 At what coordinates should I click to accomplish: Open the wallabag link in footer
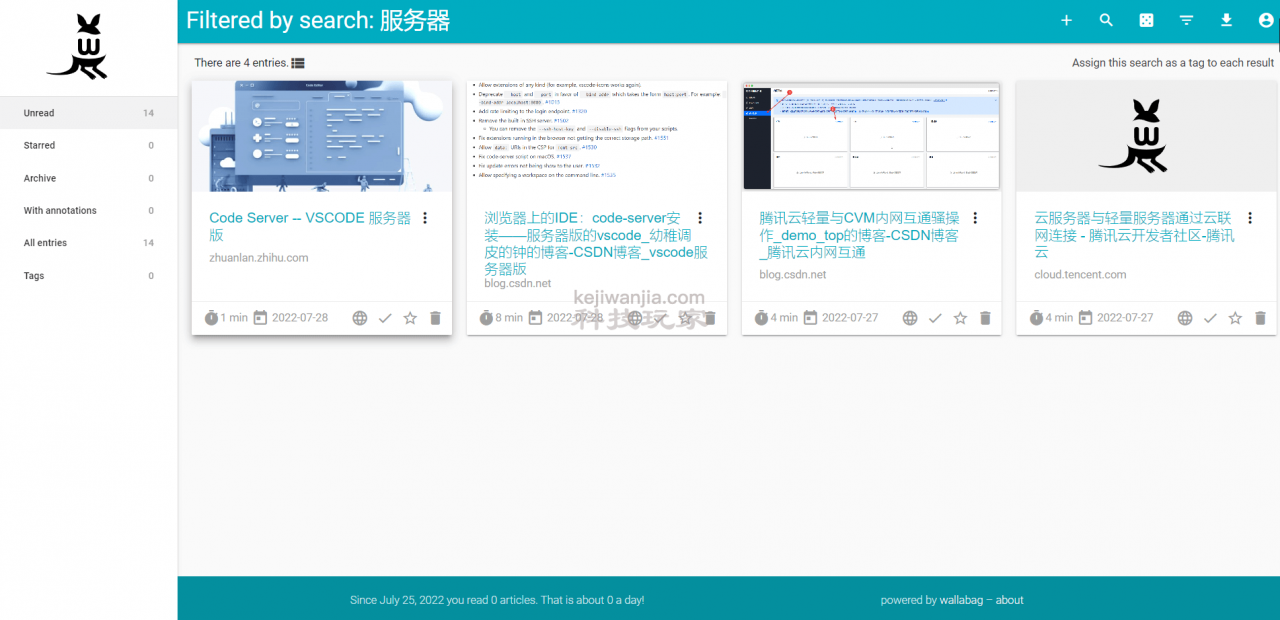pos(961,600)
